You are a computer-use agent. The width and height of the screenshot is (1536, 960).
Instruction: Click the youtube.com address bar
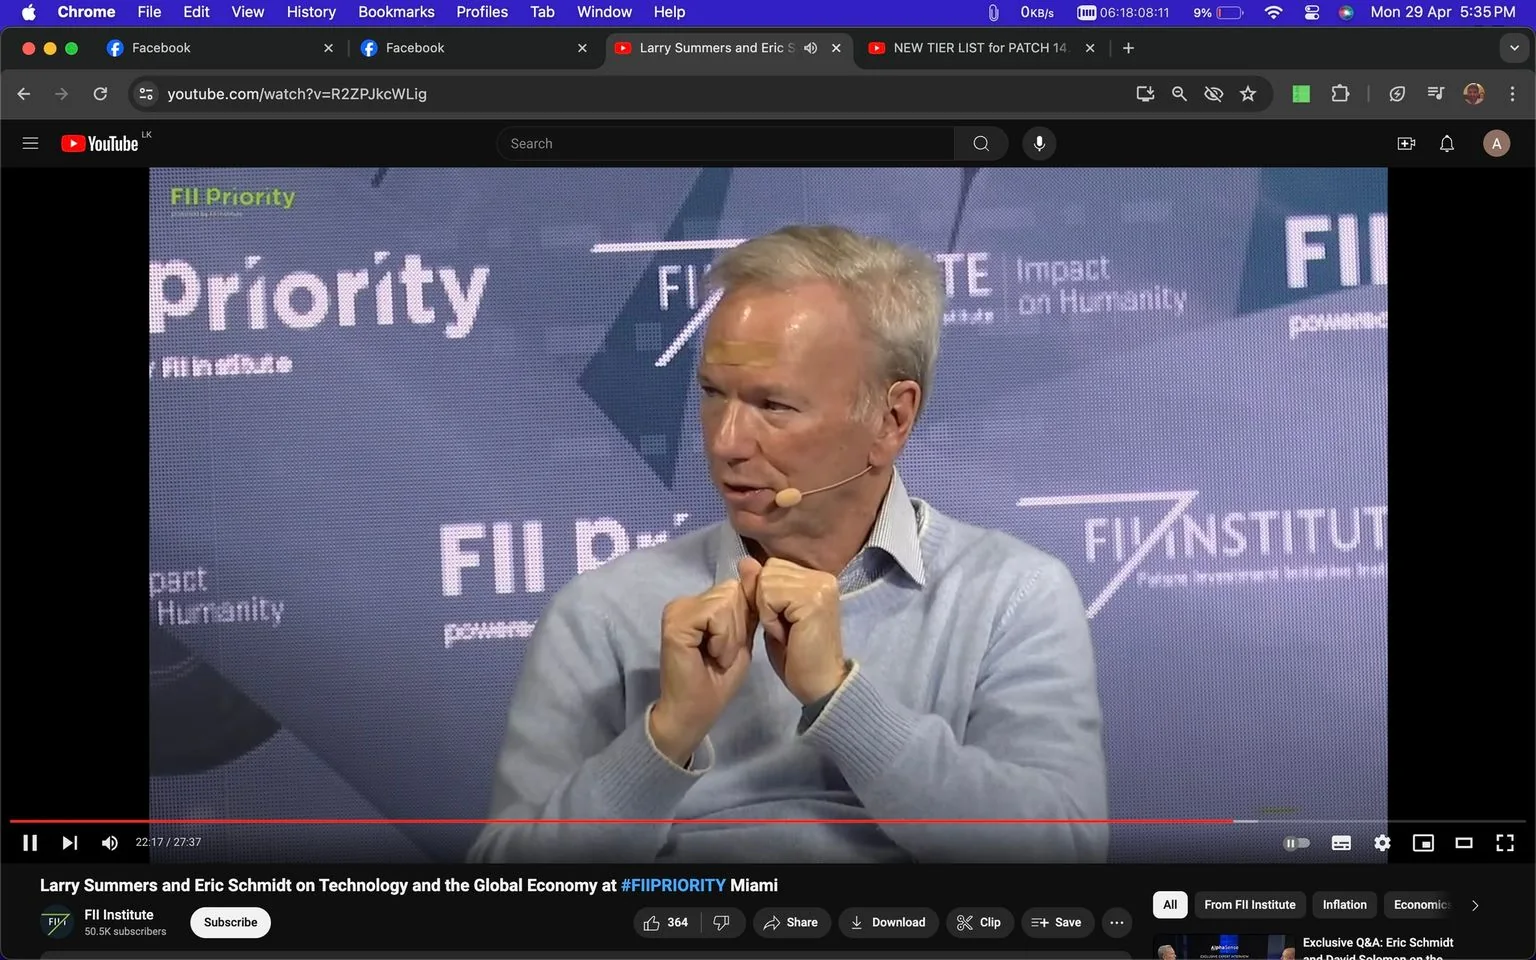tap(640, 93)
